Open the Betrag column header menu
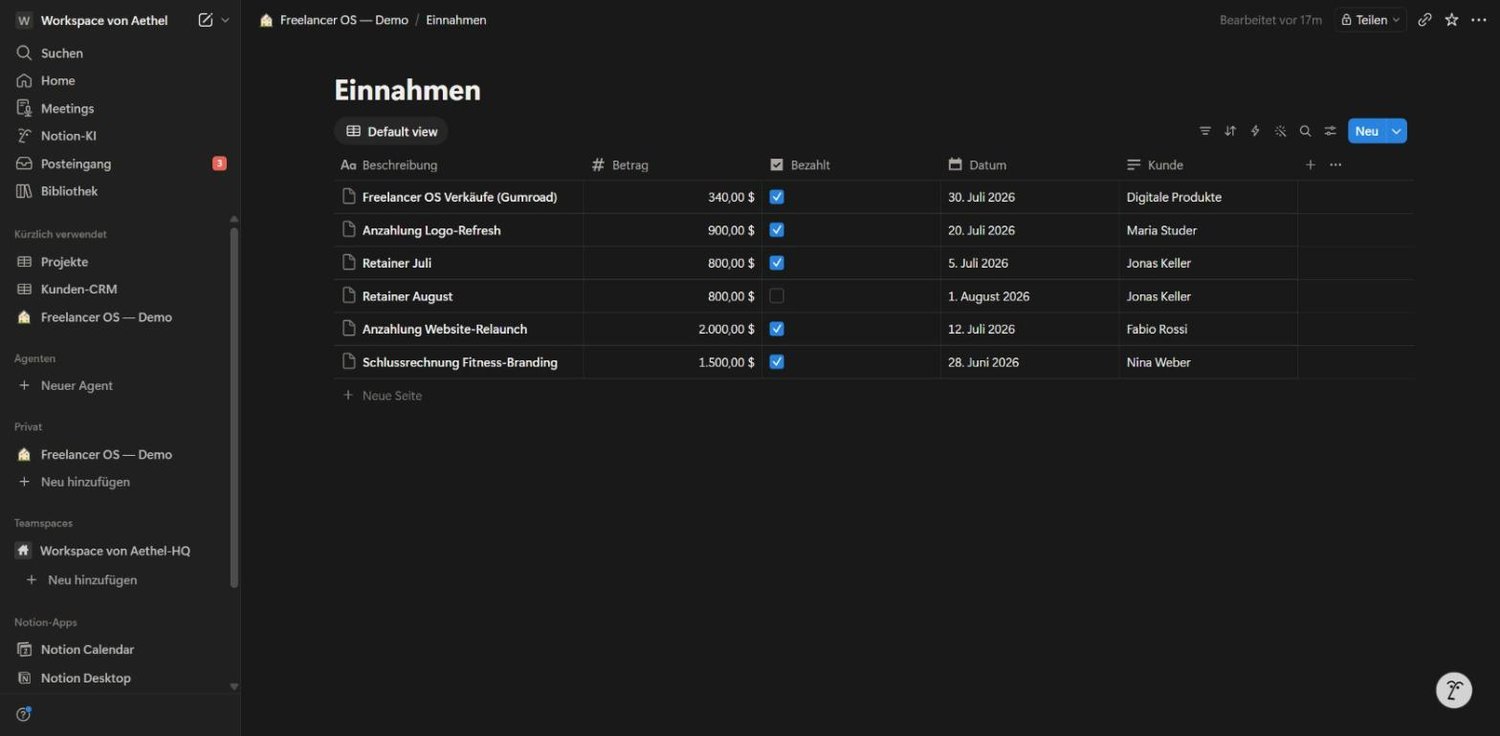The height and width of the screenshot is (736, 1500). click(x=673, y=165)
